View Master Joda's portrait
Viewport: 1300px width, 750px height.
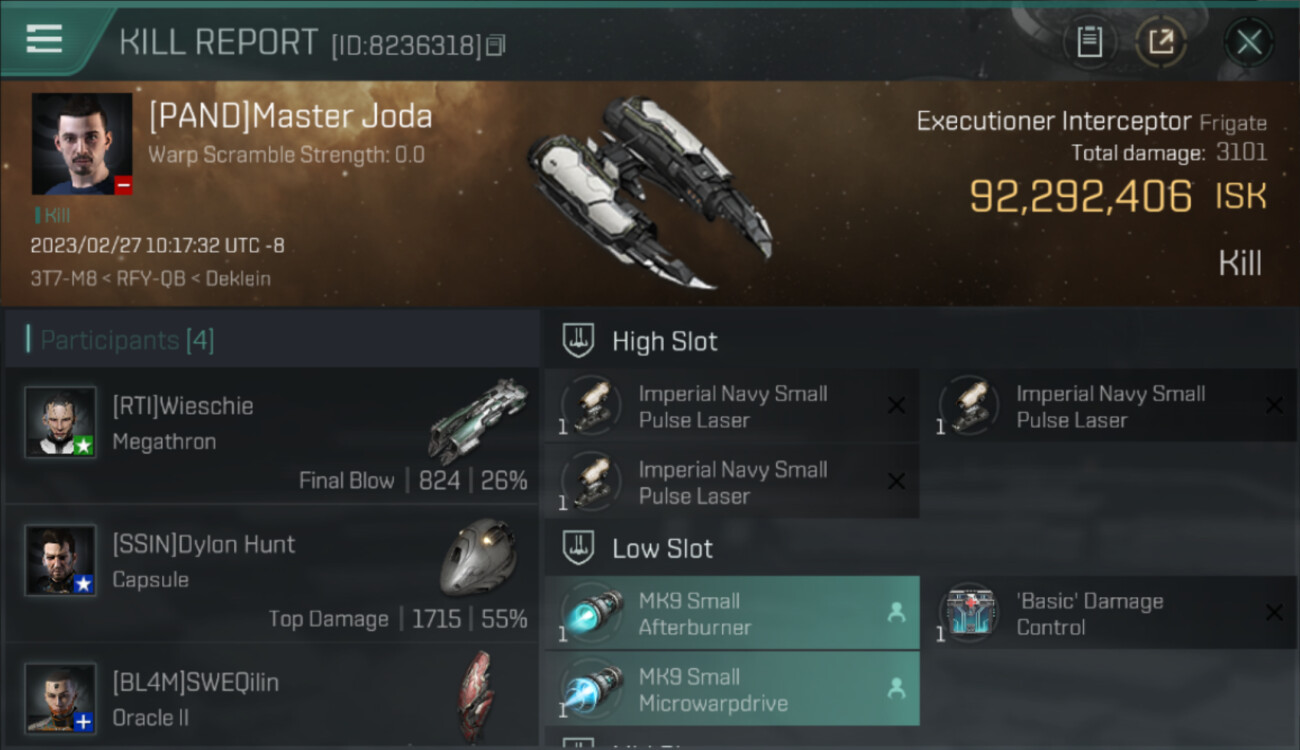click(82, 144)
